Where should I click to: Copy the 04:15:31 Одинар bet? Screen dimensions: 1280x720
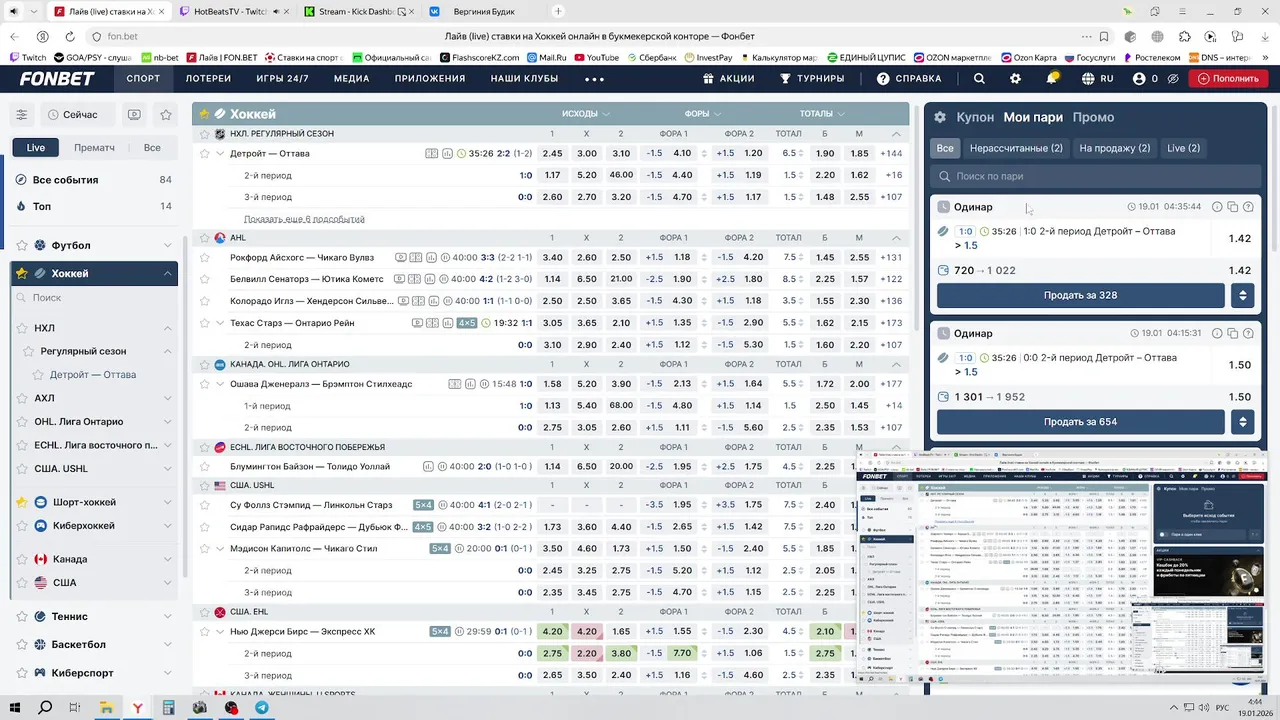pyautogui.click(x=1232, y=333)
